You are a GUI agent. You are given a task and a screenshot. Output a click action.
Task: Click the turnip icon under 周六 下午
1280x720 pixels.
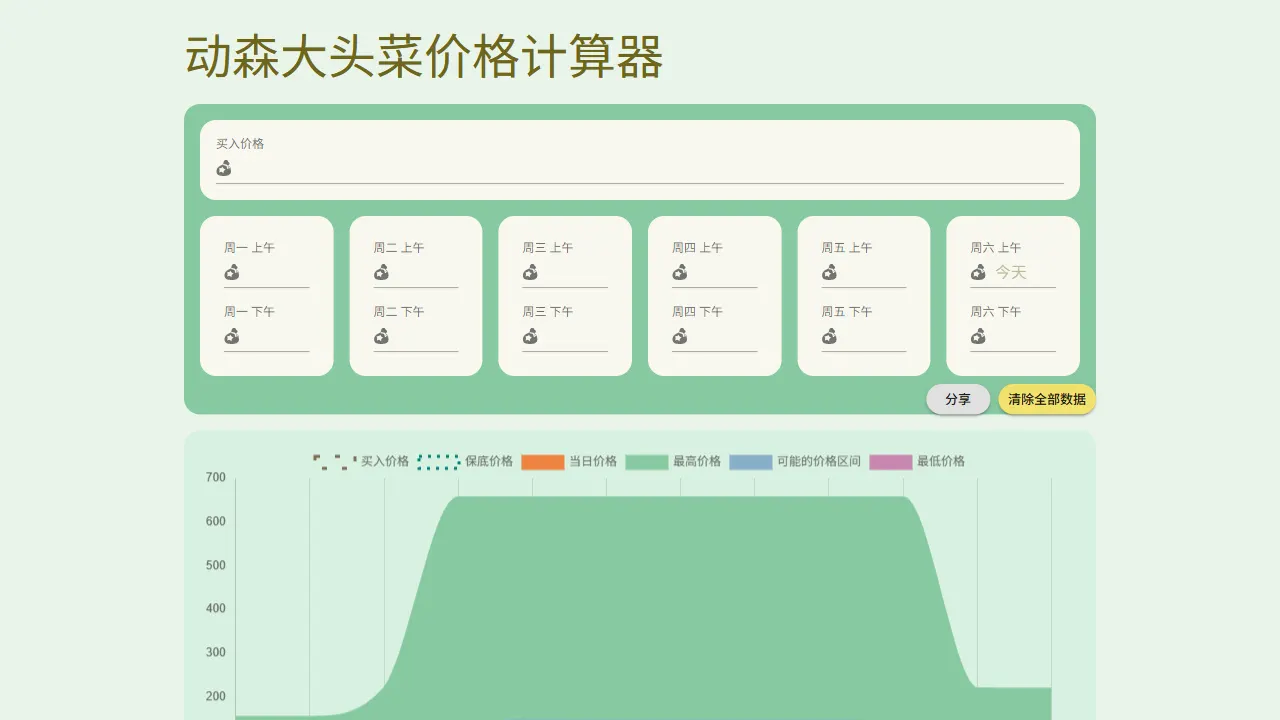tap(978, 336)
